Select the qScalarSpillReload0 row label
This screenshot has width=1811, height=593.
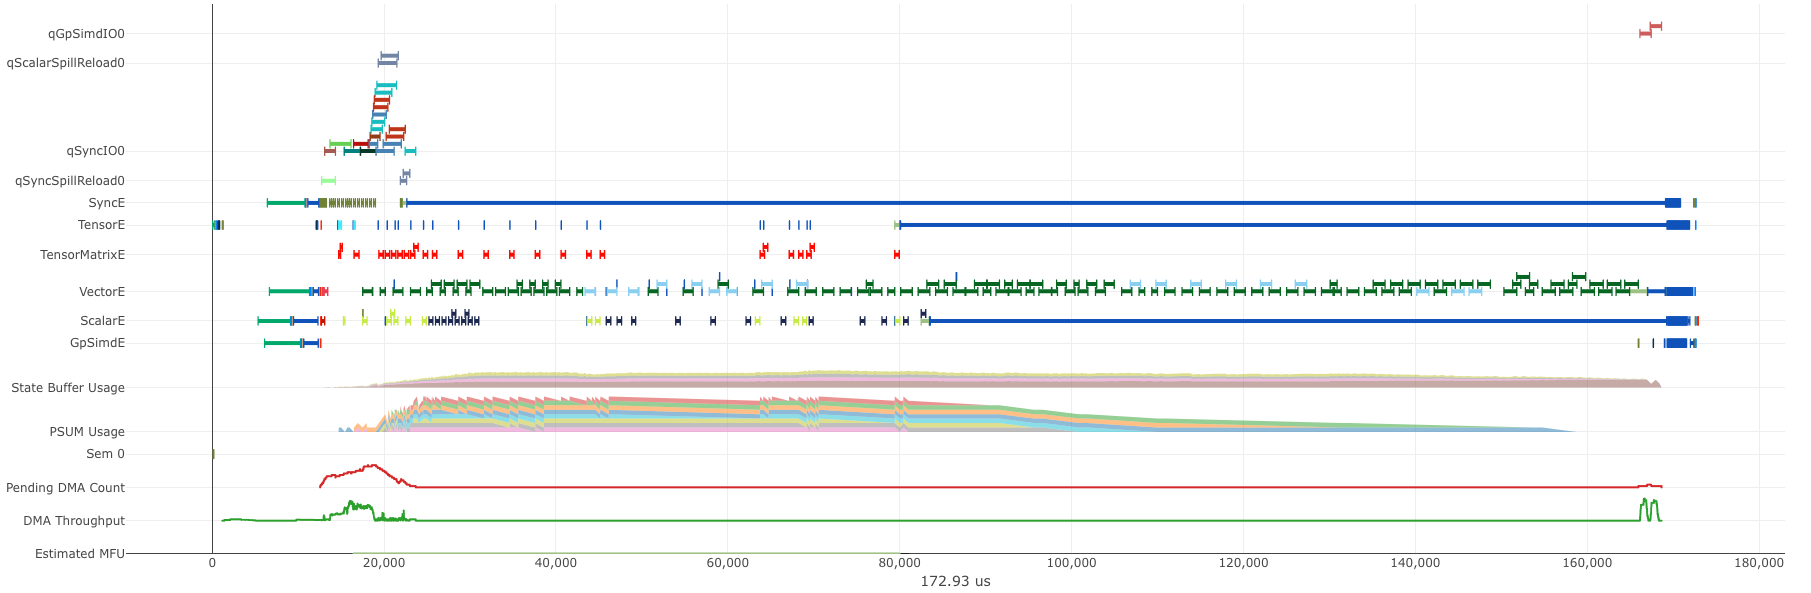point(66,63)
